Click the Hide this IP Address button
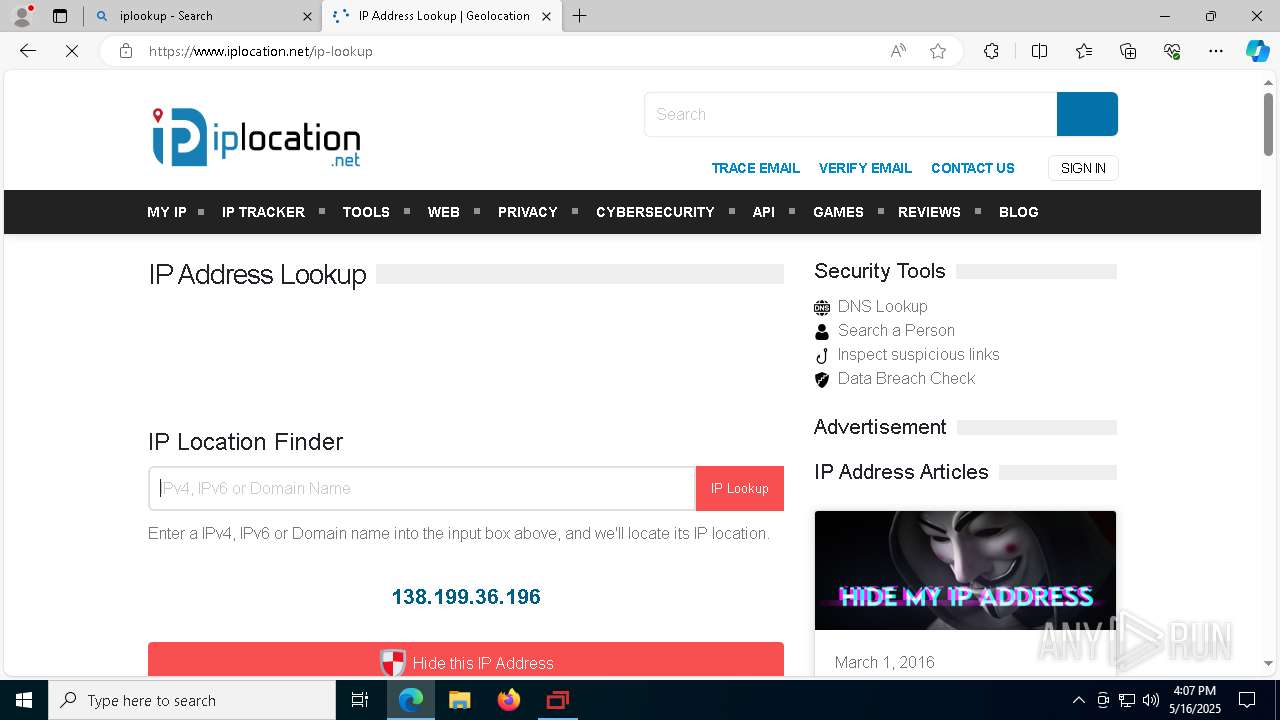The width and height of the screenshot is (1280, 720). pos(466,660)
